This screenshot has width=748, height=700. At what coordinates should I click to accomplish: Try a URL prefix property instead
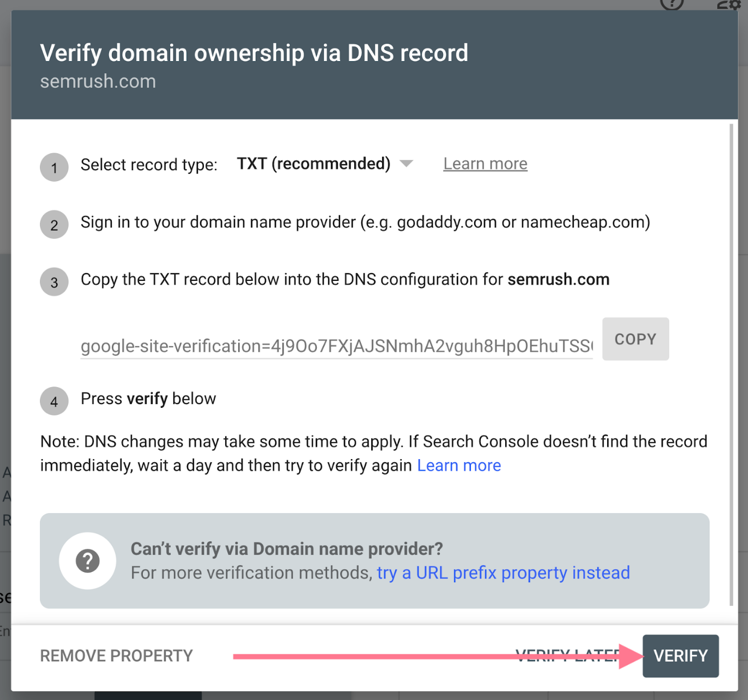[x=503, y=573]
